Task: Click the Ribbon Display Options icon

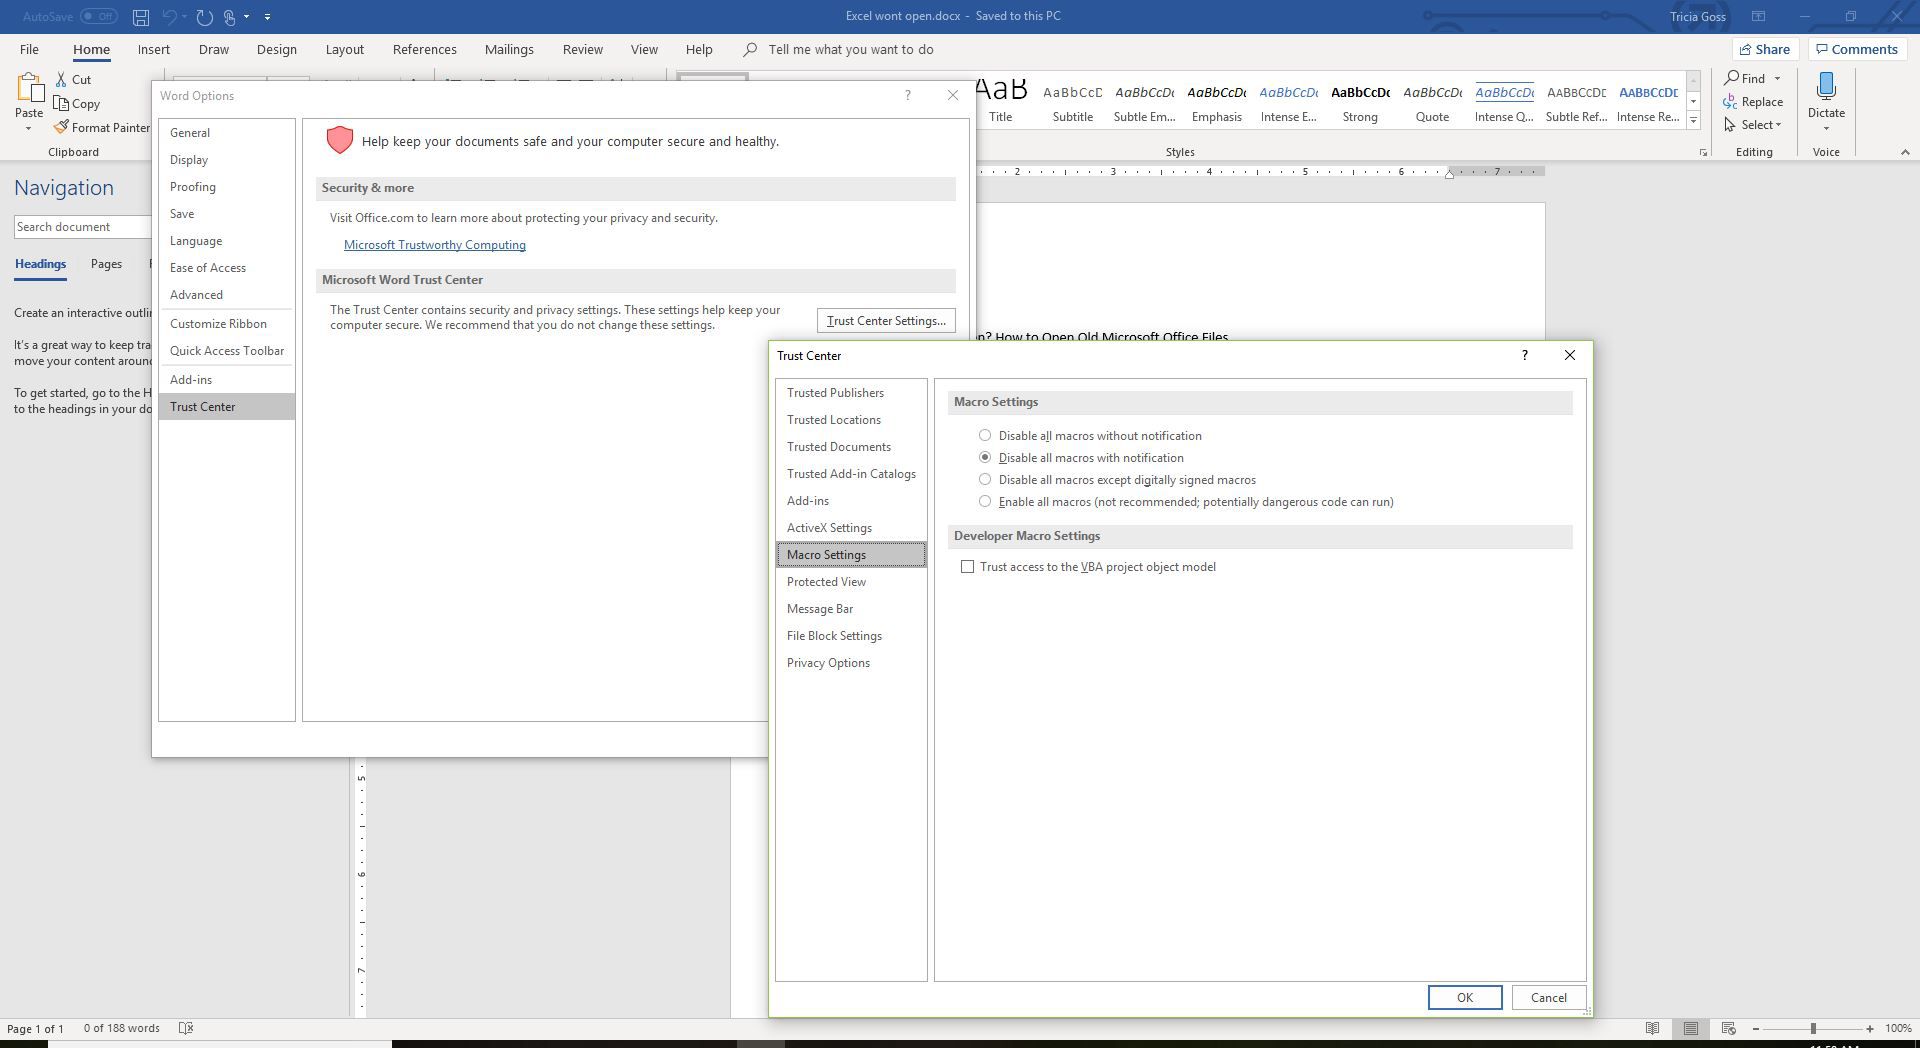Action: pyautogui.click(x=1758, y=16)
